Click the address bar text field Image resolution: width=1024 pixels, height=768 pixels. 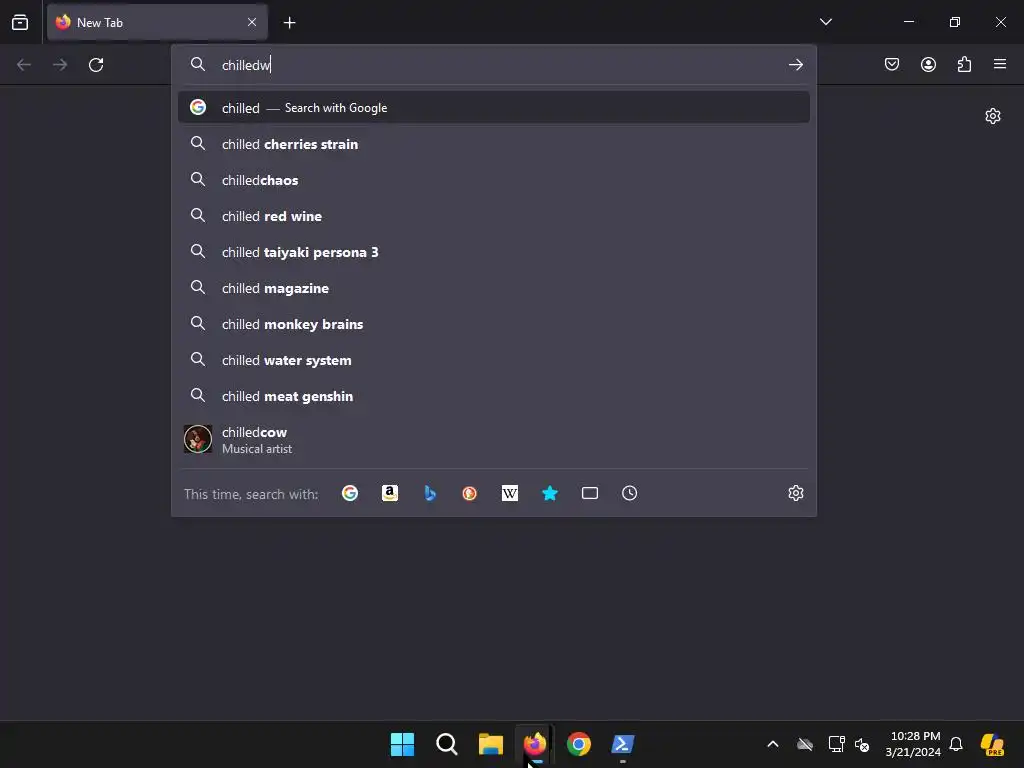click(496, 65)
